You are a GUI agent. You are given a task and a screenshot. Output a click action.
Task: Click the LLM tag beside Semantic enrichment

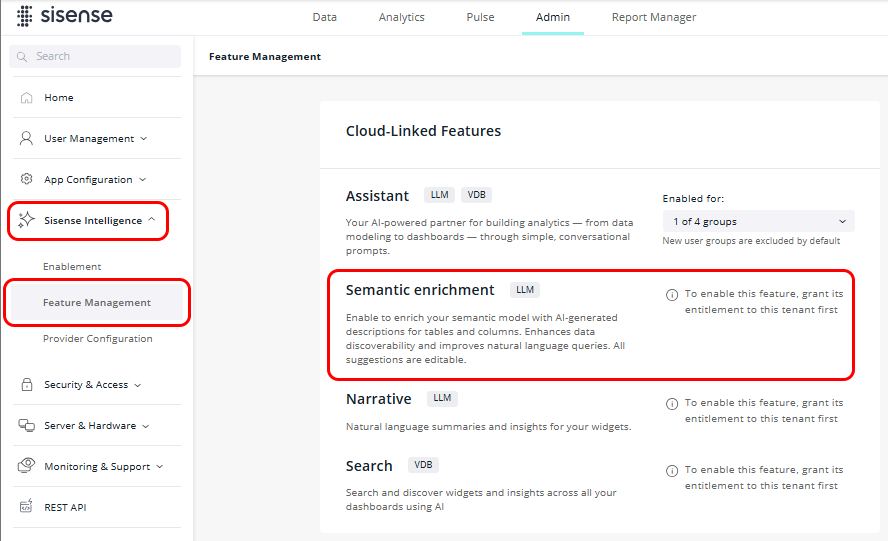click(x=525, y=290)
